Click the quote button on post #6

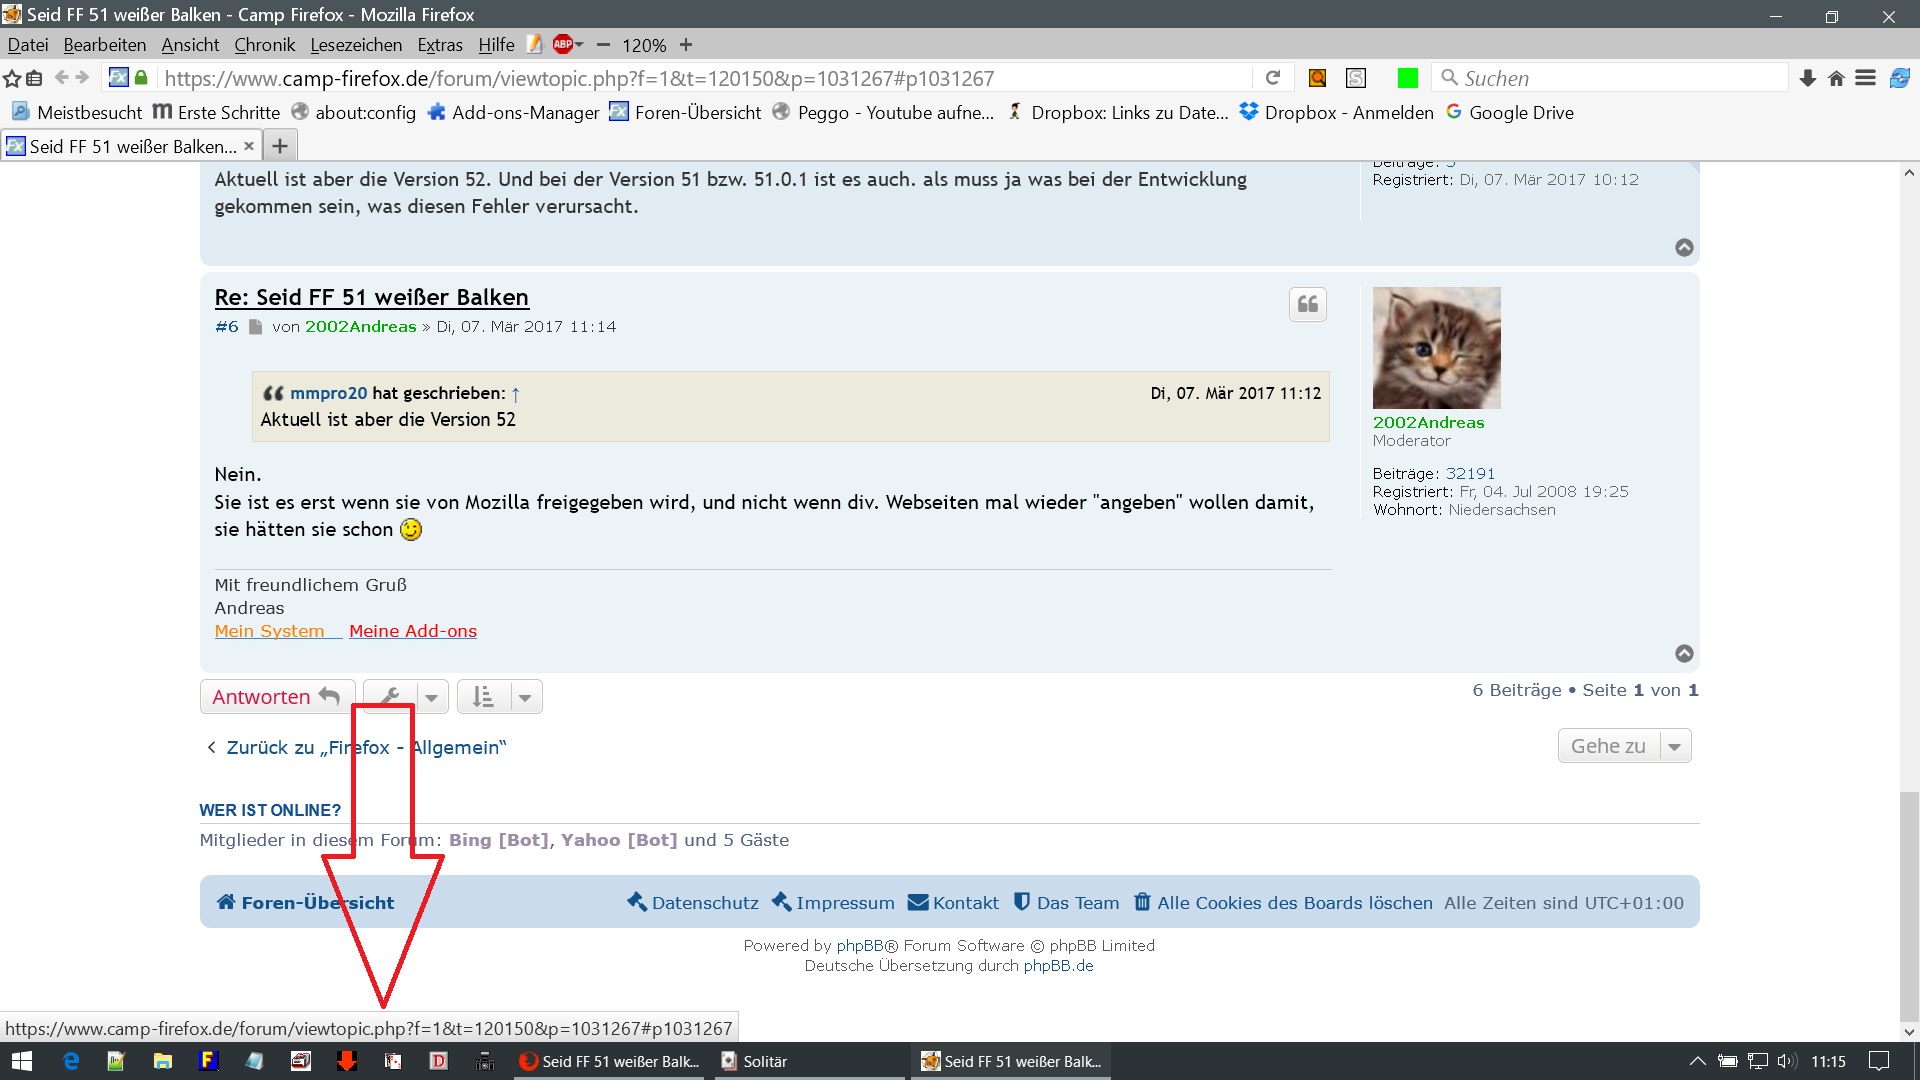[1307, 305]
